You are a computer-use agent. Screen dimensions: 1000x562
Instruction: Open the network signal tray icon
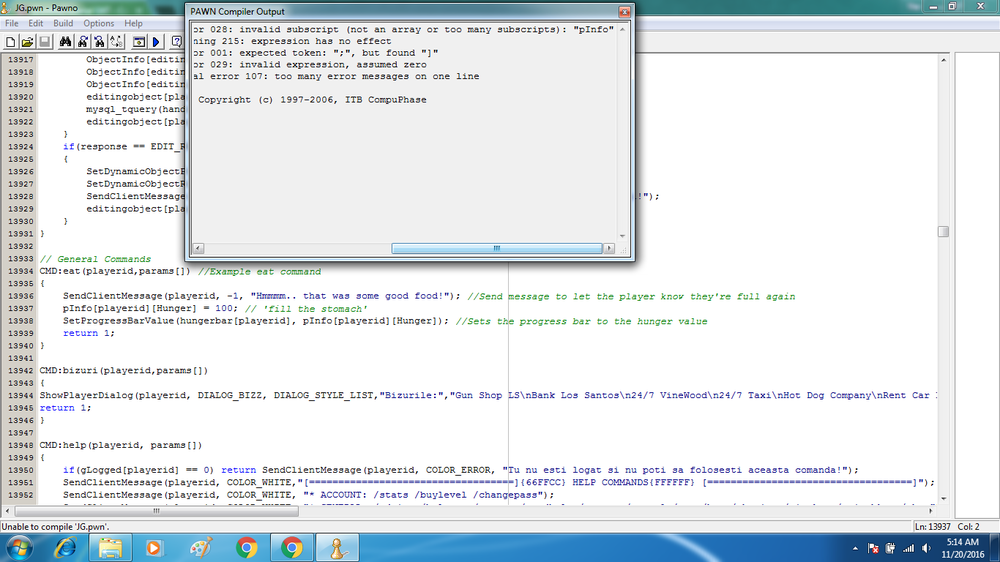tap(908, 549)
